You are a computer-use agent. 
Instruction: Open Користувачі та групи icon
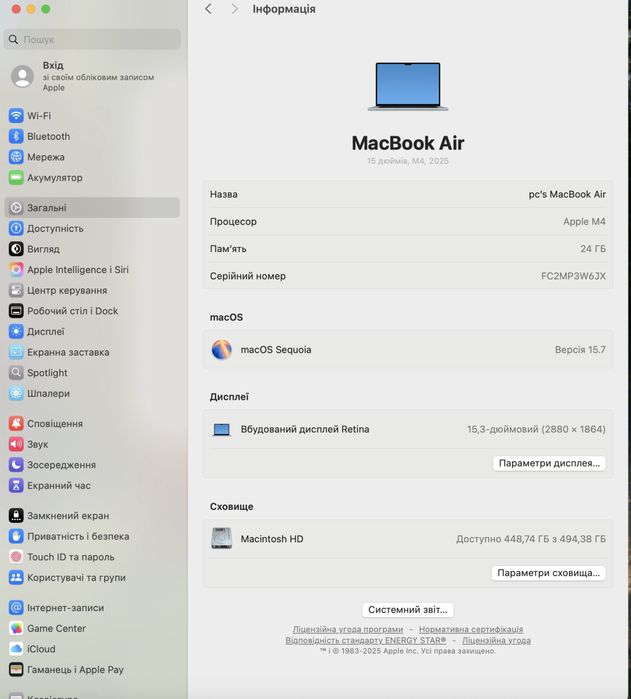tap(16, 577)
